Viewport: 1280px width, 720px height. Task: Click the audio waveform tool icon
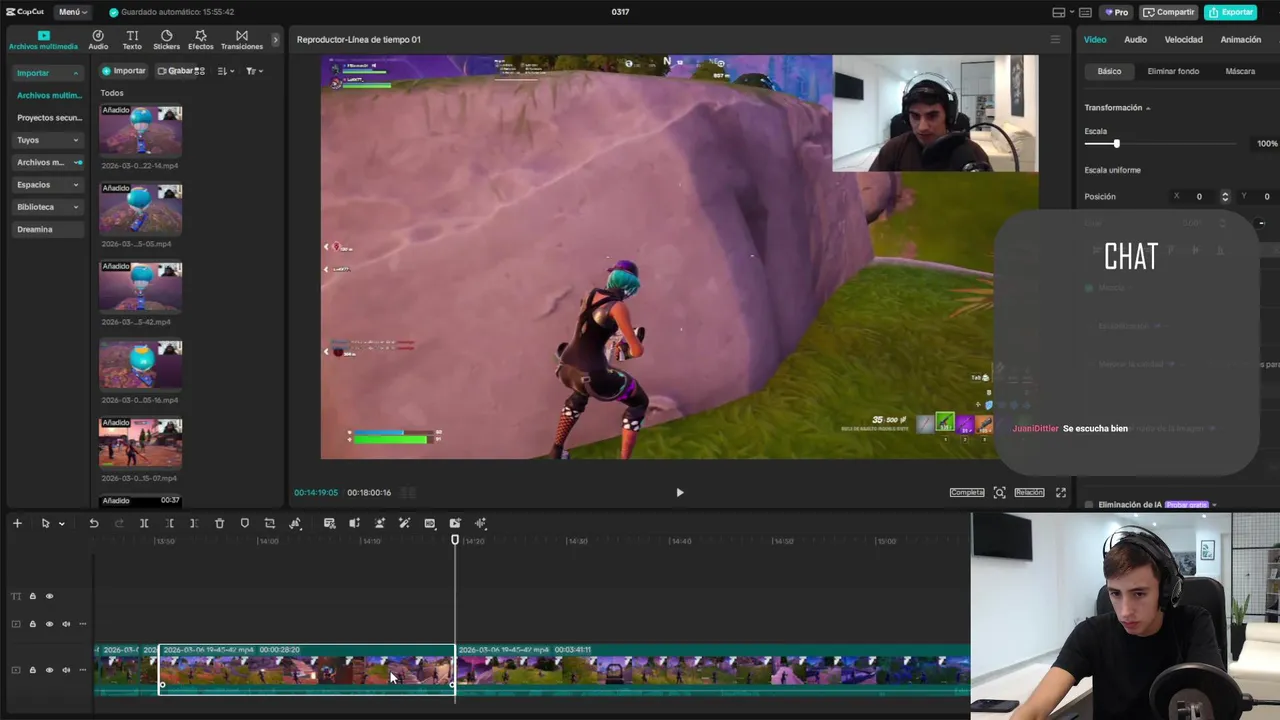pos(481,523)
